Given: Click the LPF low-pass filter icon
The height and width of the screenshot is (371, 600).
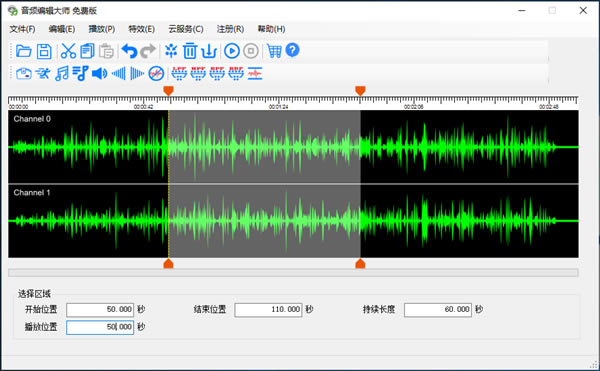Looking at the screenshot, I should coord(179,73).
